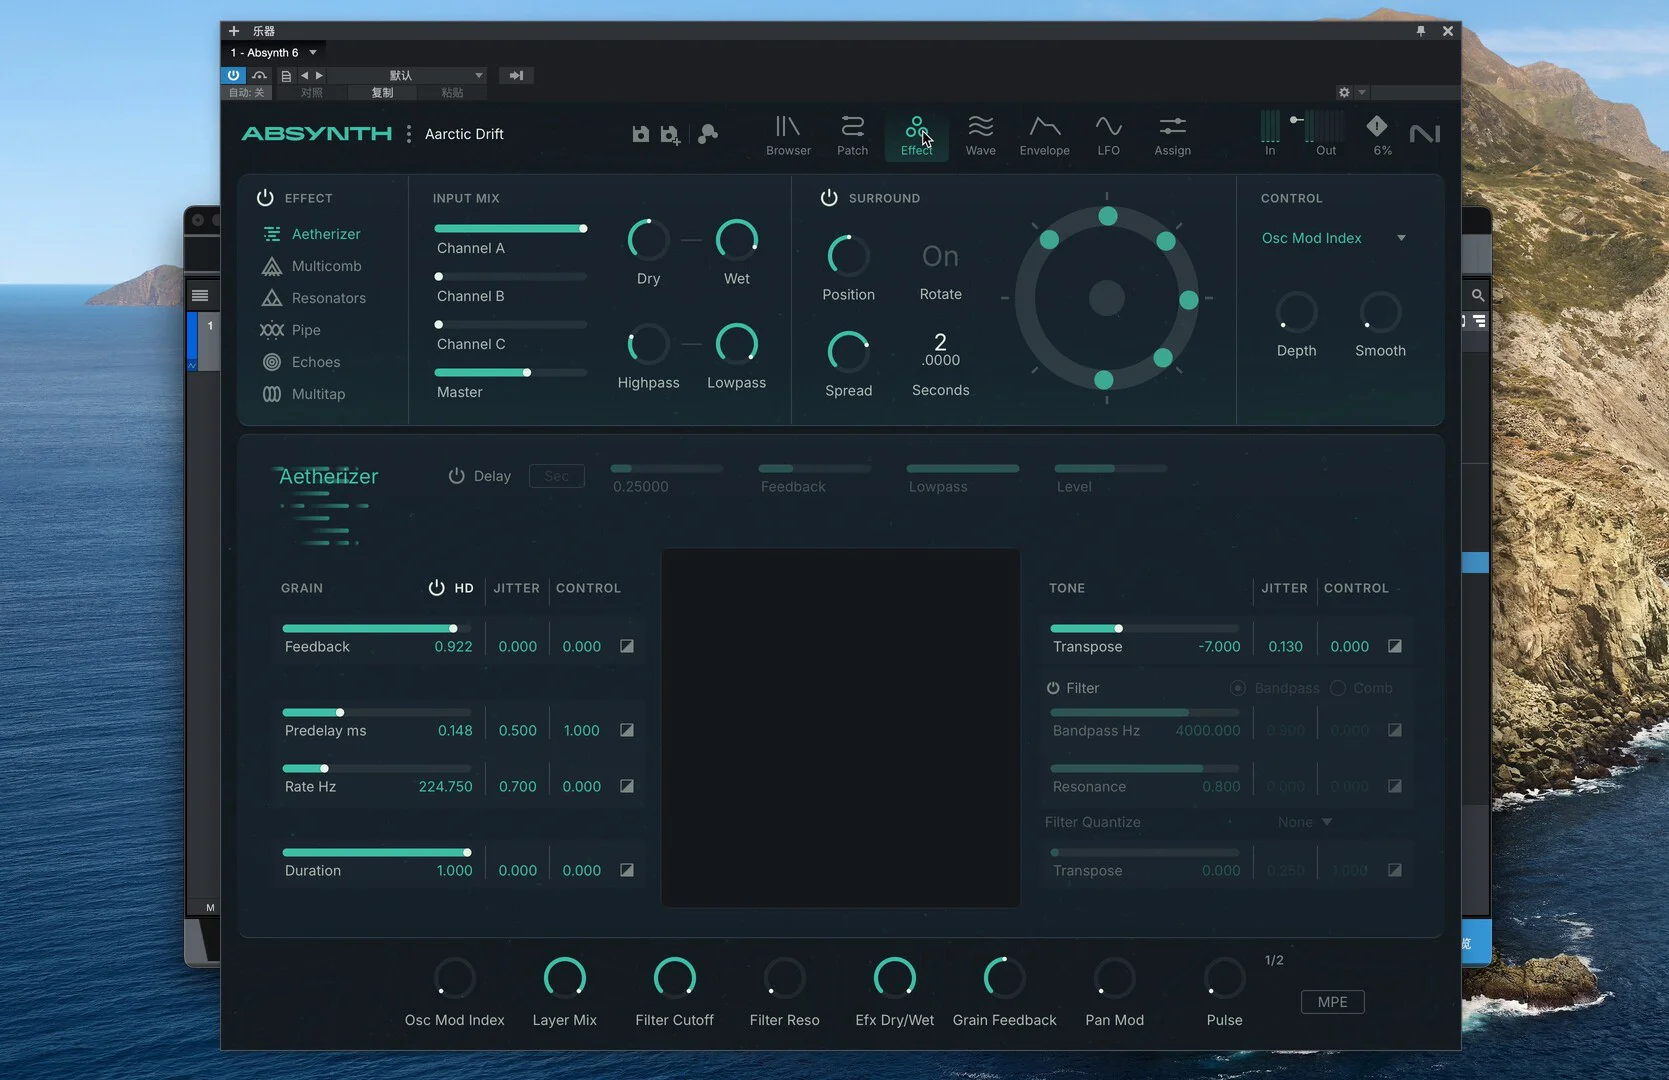Expand the Osc Mod Index control dropdown
This screenshot has height=1080, width=1669.
tap(1400, 238)
